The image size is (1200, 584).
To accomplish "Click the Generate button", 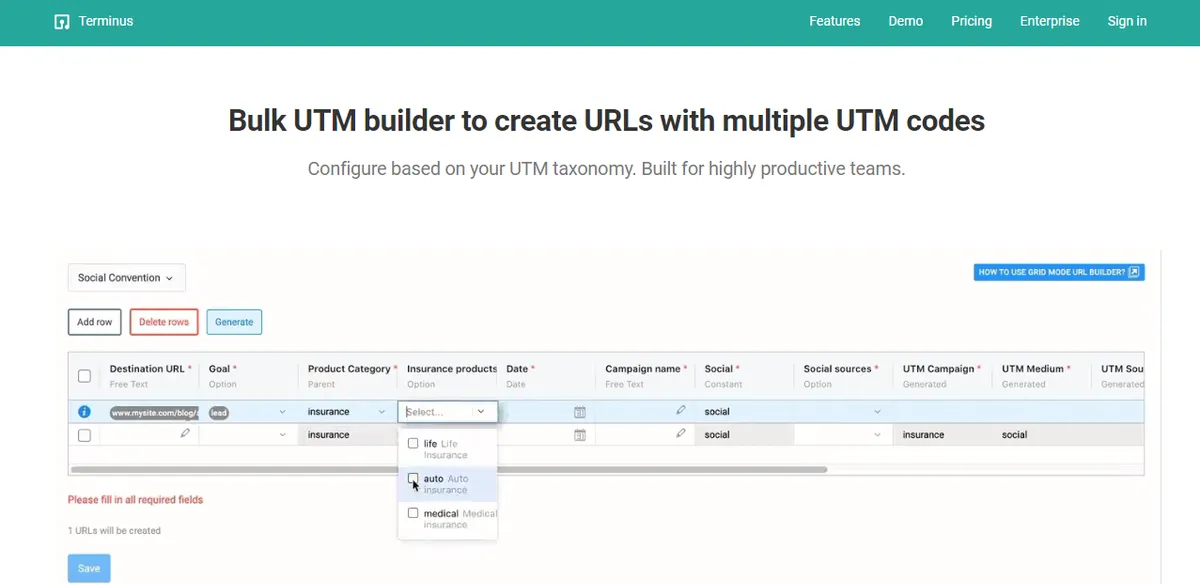I will (234, 321).
